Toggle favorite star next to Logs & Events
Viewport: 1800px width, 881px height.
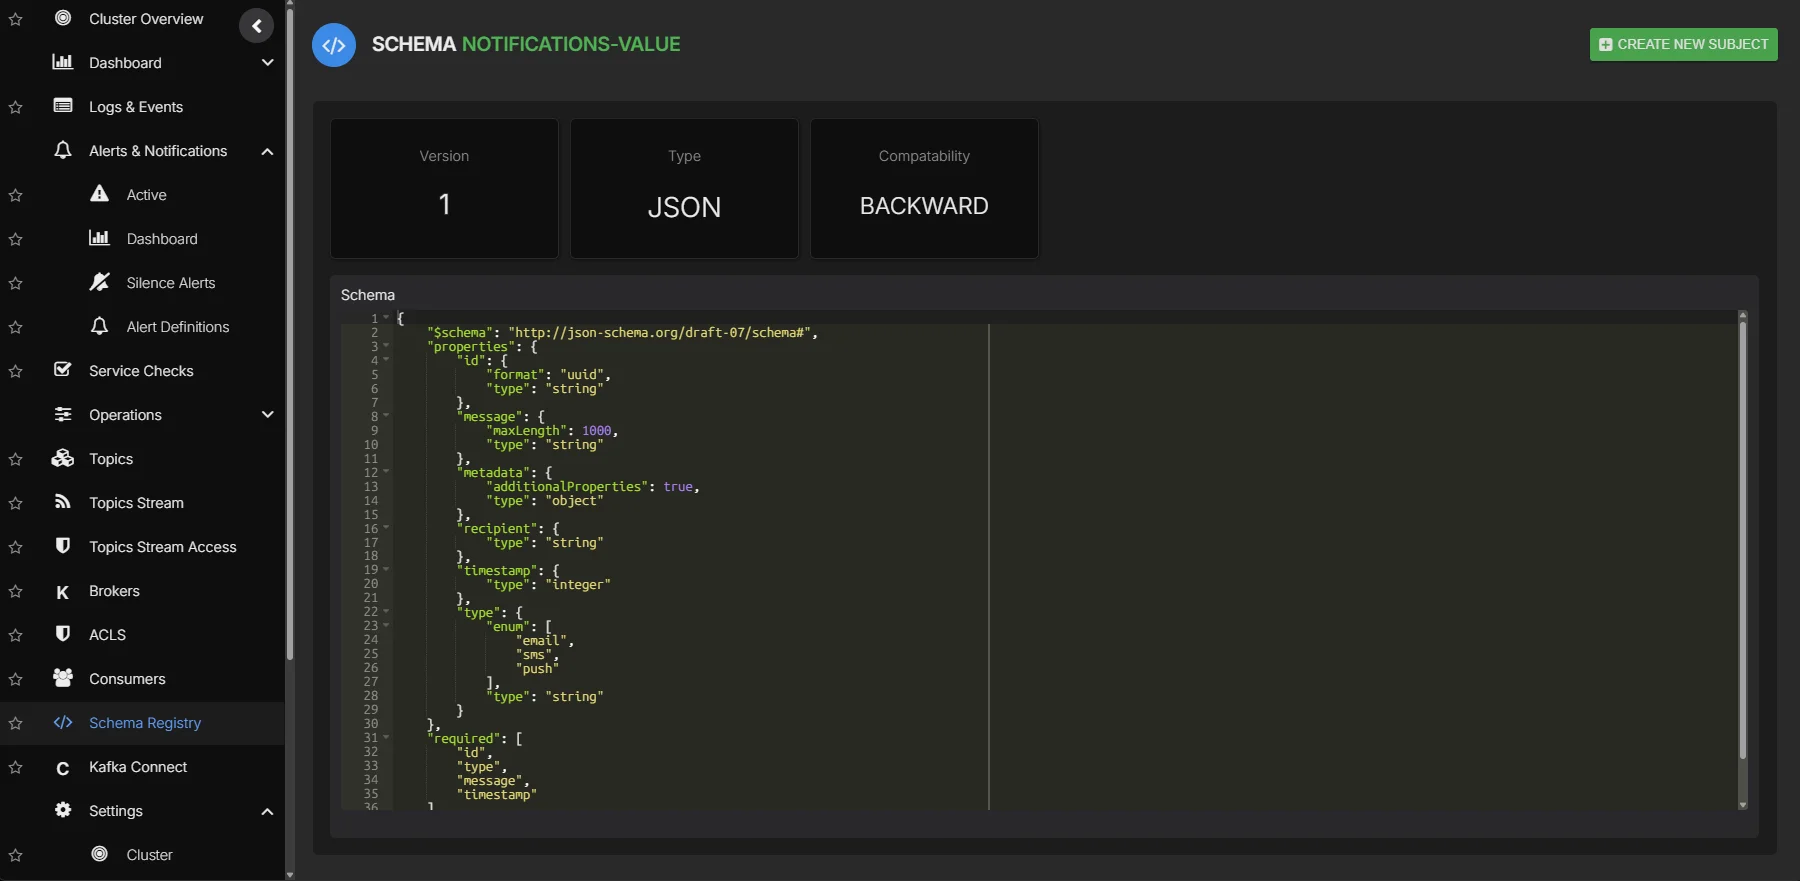pyautogui.click(x=16, y=107)
